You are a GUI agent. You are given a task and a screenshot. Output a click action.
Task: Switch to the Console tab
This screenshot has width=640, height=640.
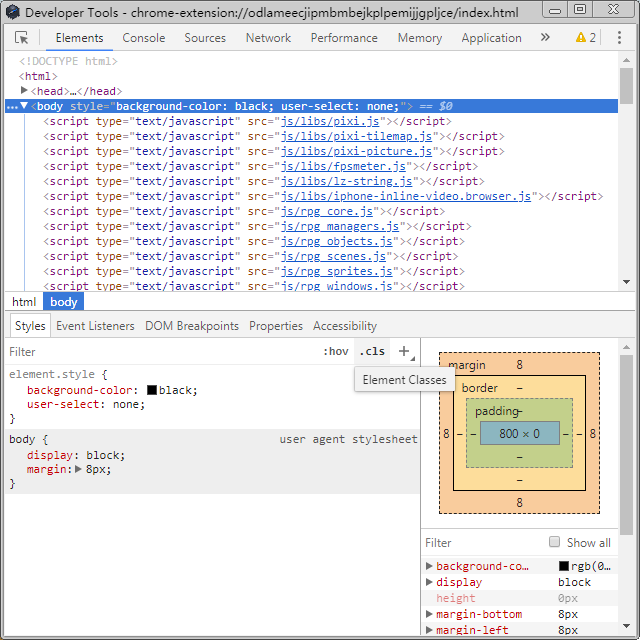tap(144, 38)
